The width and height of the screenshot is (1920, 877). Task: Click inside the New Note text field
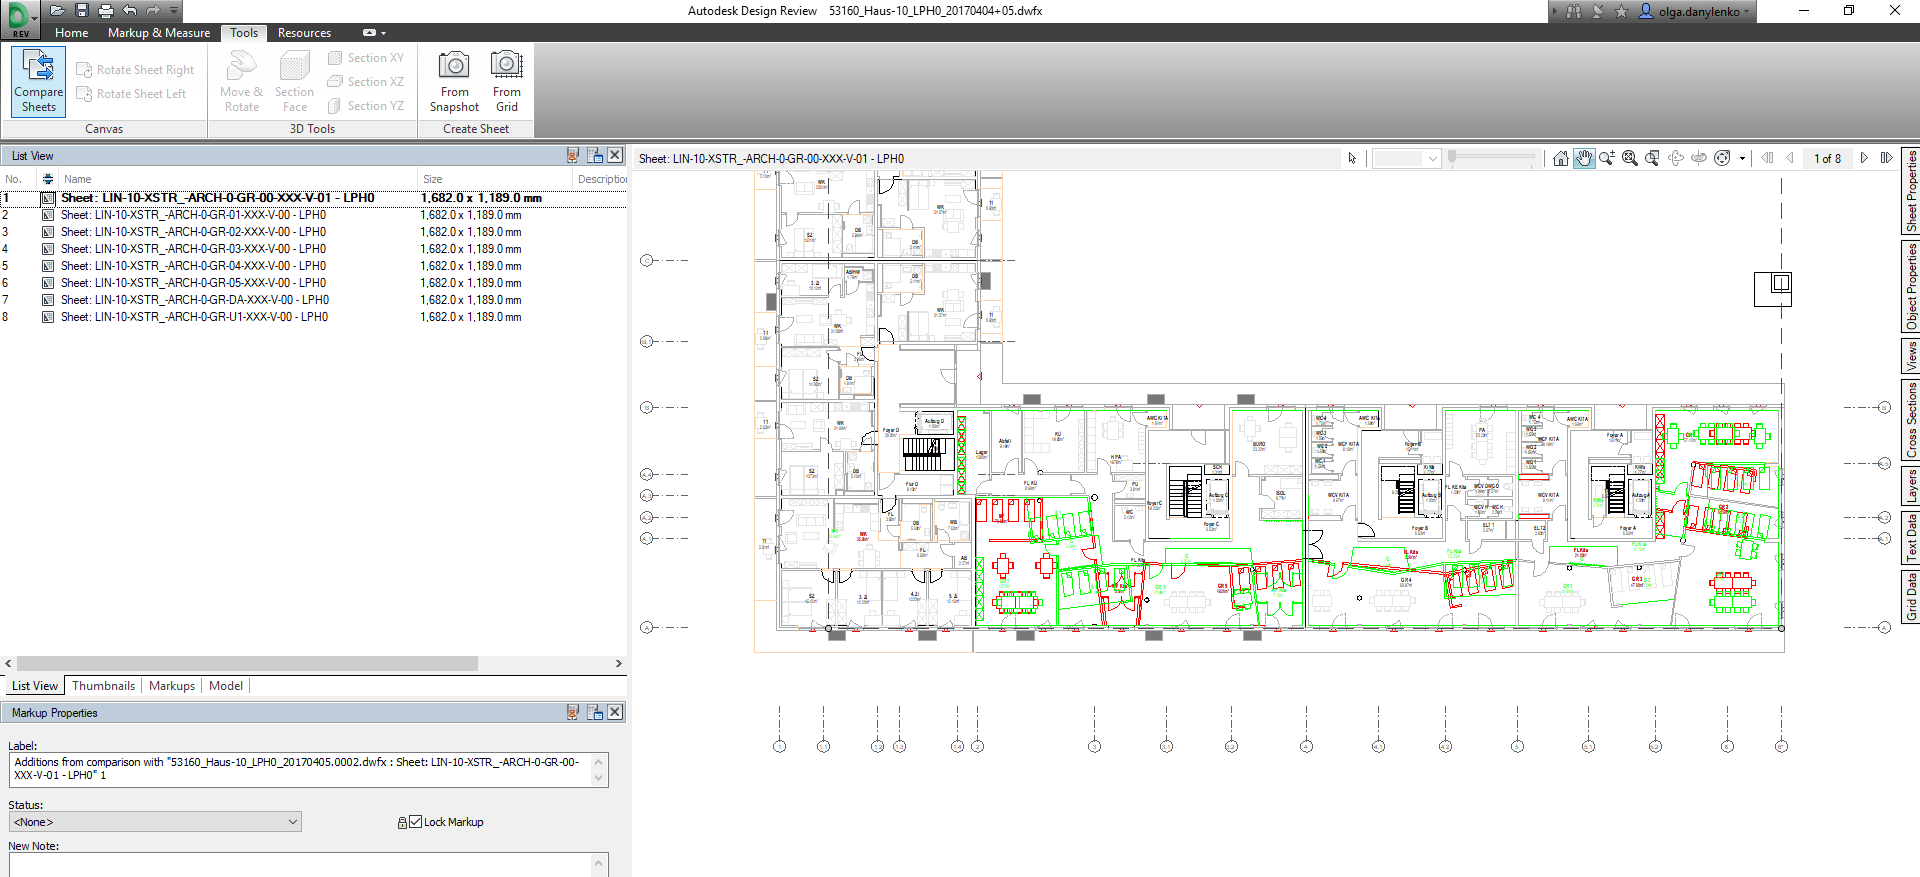300,864
